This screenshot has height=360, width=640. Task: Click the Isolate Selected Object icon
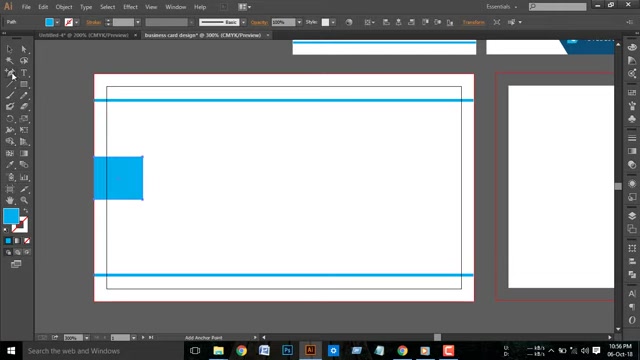[497, 22]
